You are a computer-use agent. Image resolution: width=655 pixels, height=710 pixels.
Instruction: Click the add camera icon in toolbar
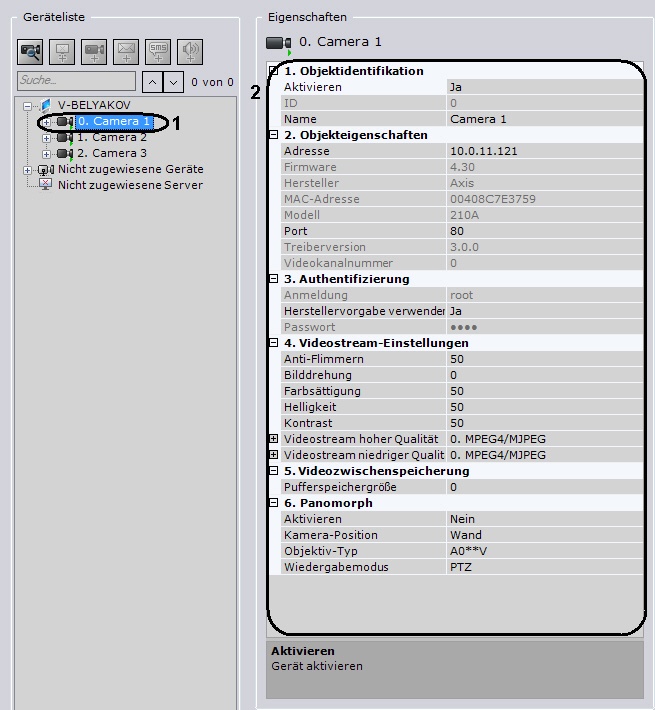click(x=94, y=52)
